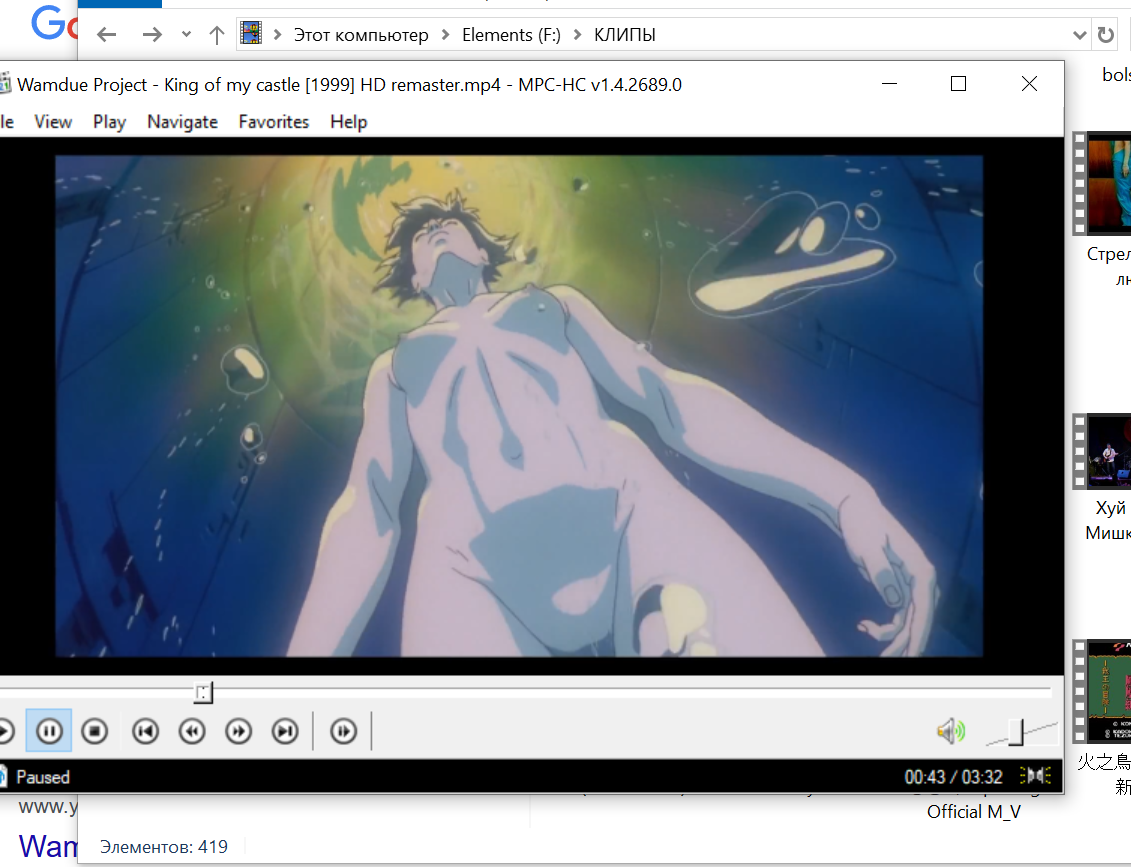
Task: Go back in File Explorer
Action: coord(107,35)
